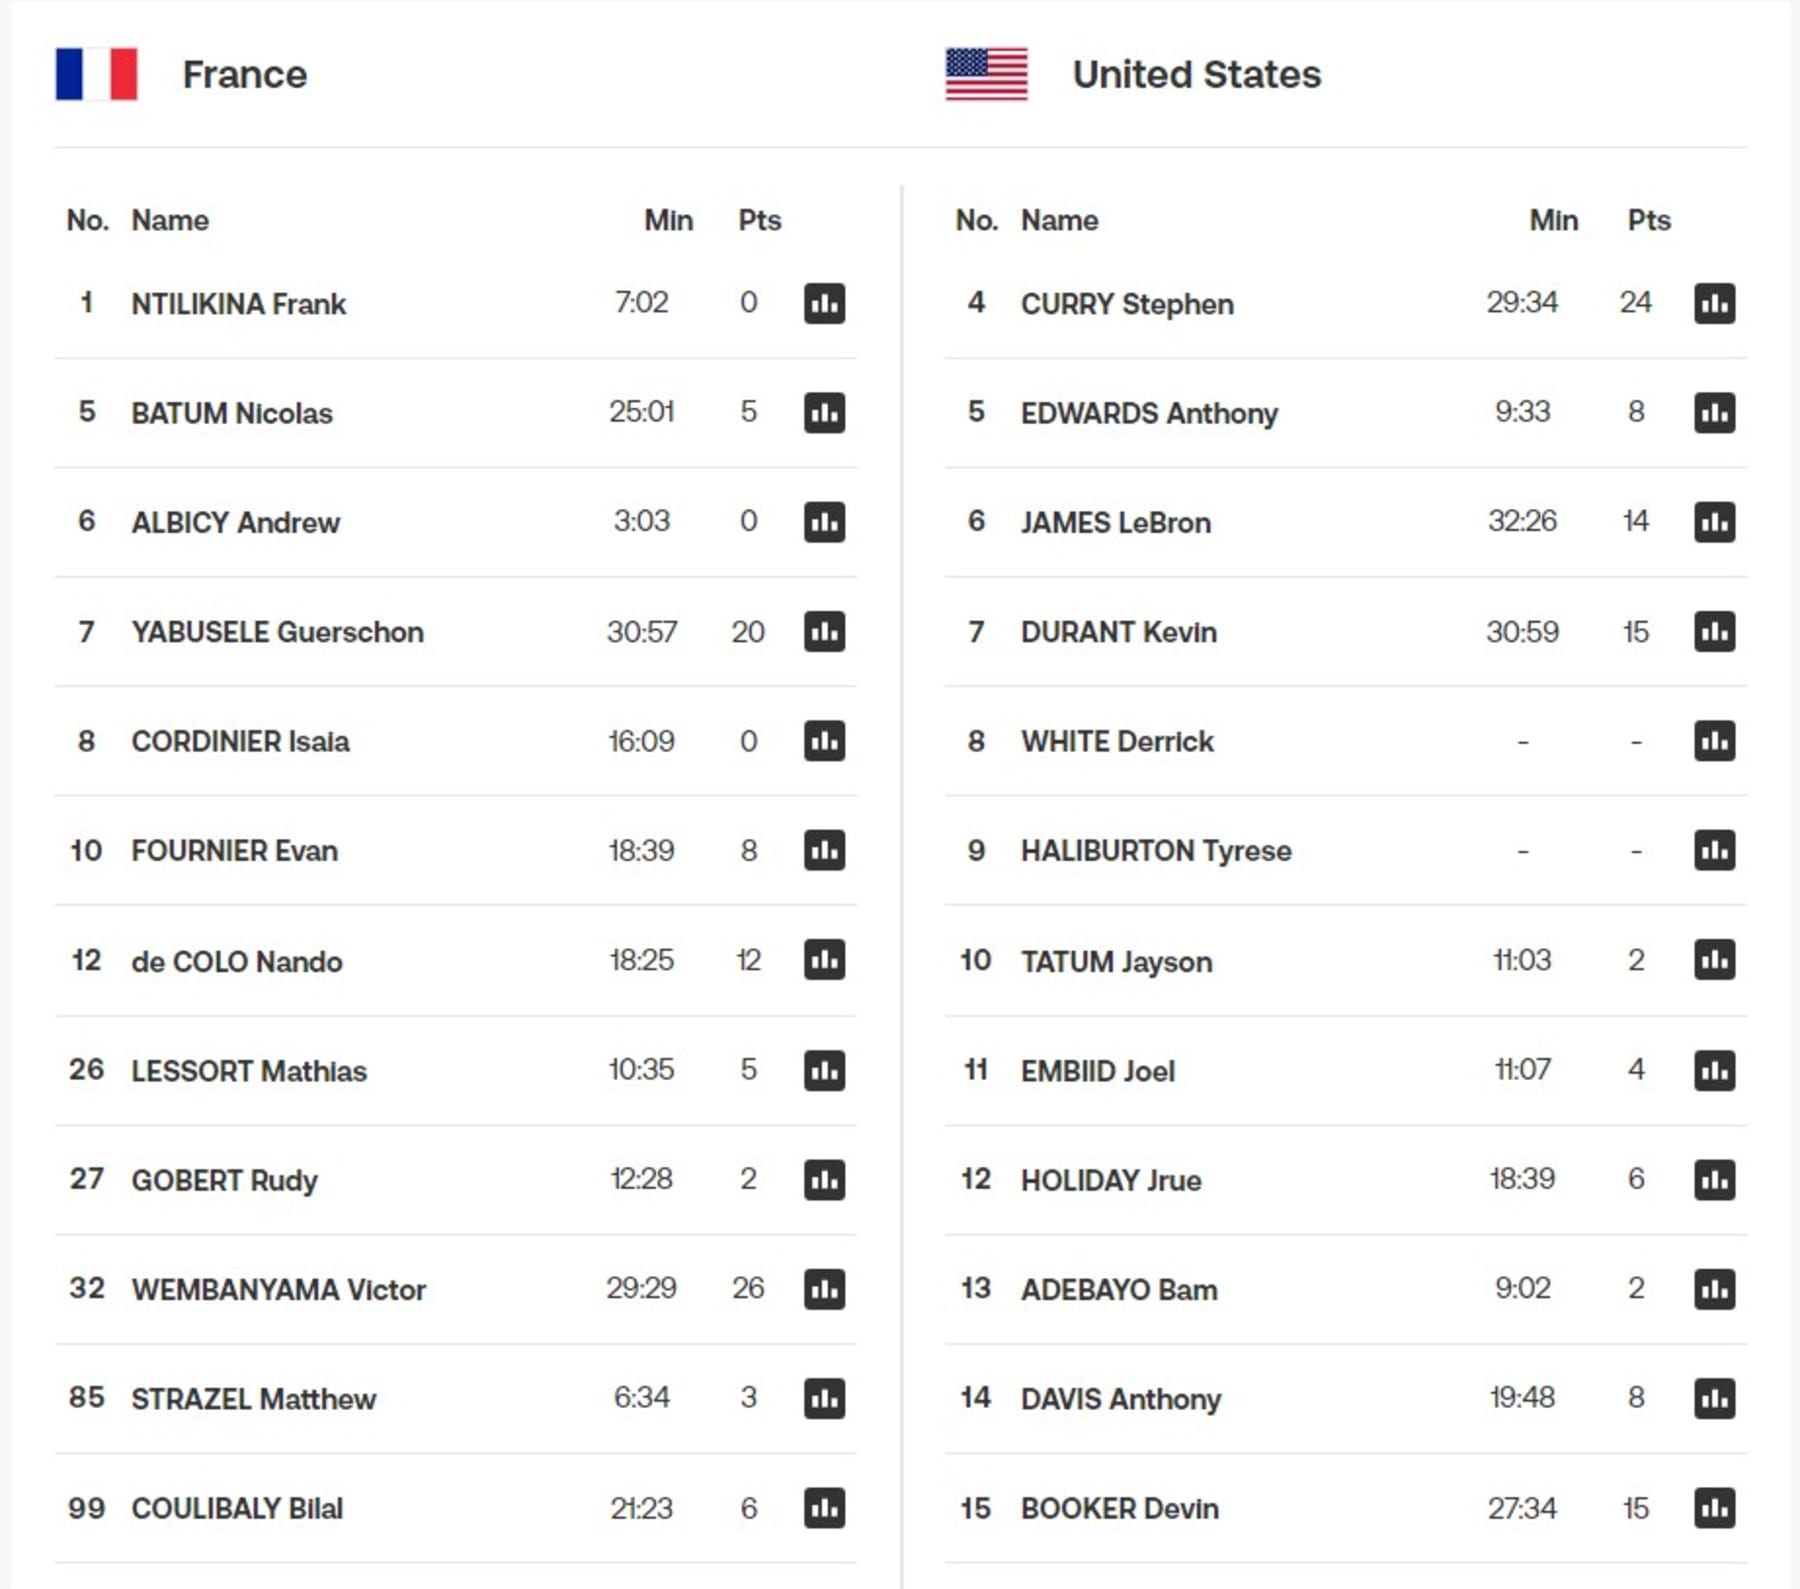Show stats chart for BOOKER Devin

[1714, 1508]
